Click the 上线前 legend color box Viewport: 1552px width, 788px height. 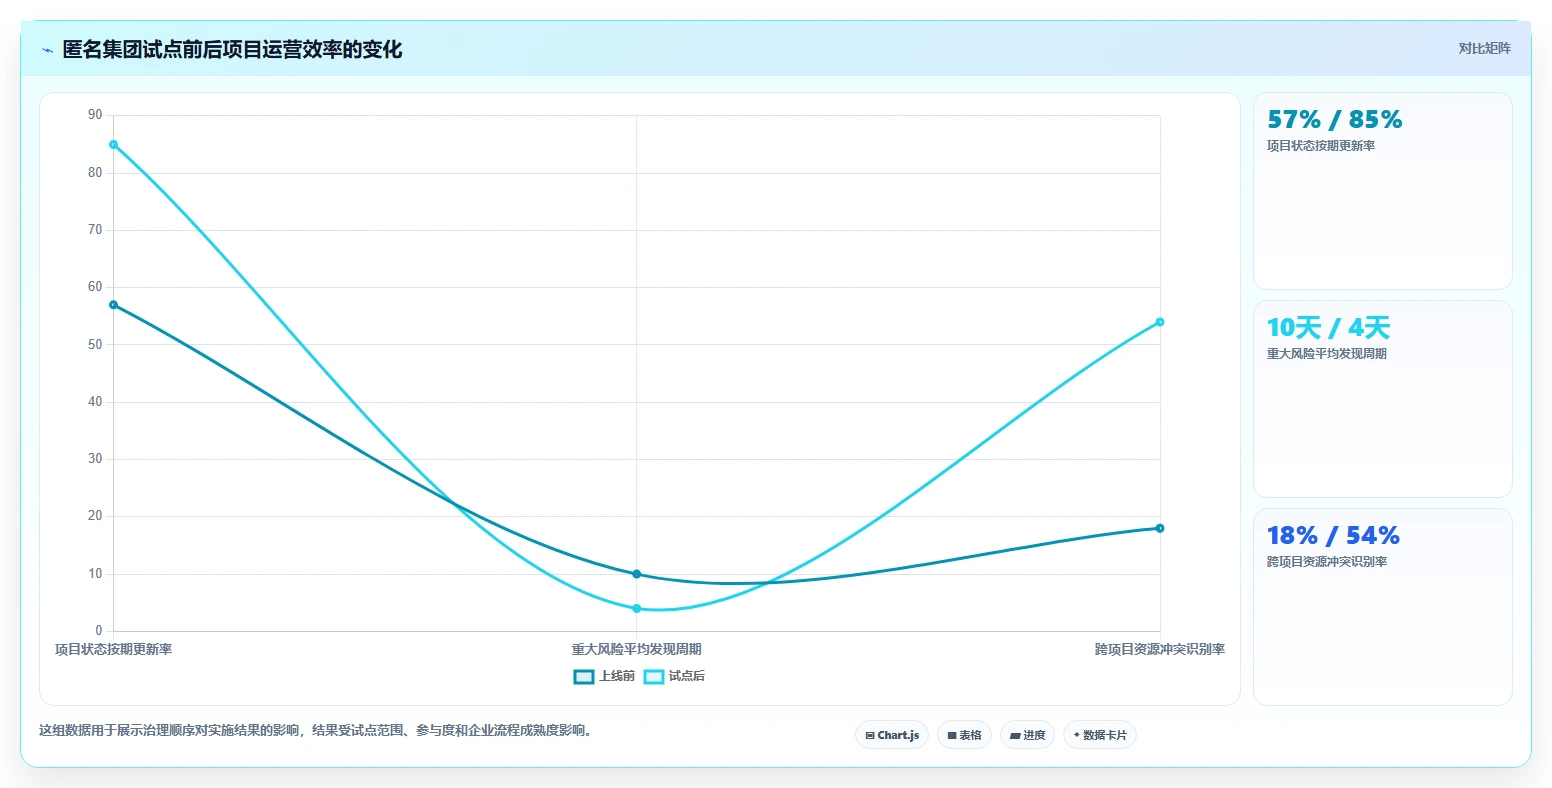tap(584, 677)
